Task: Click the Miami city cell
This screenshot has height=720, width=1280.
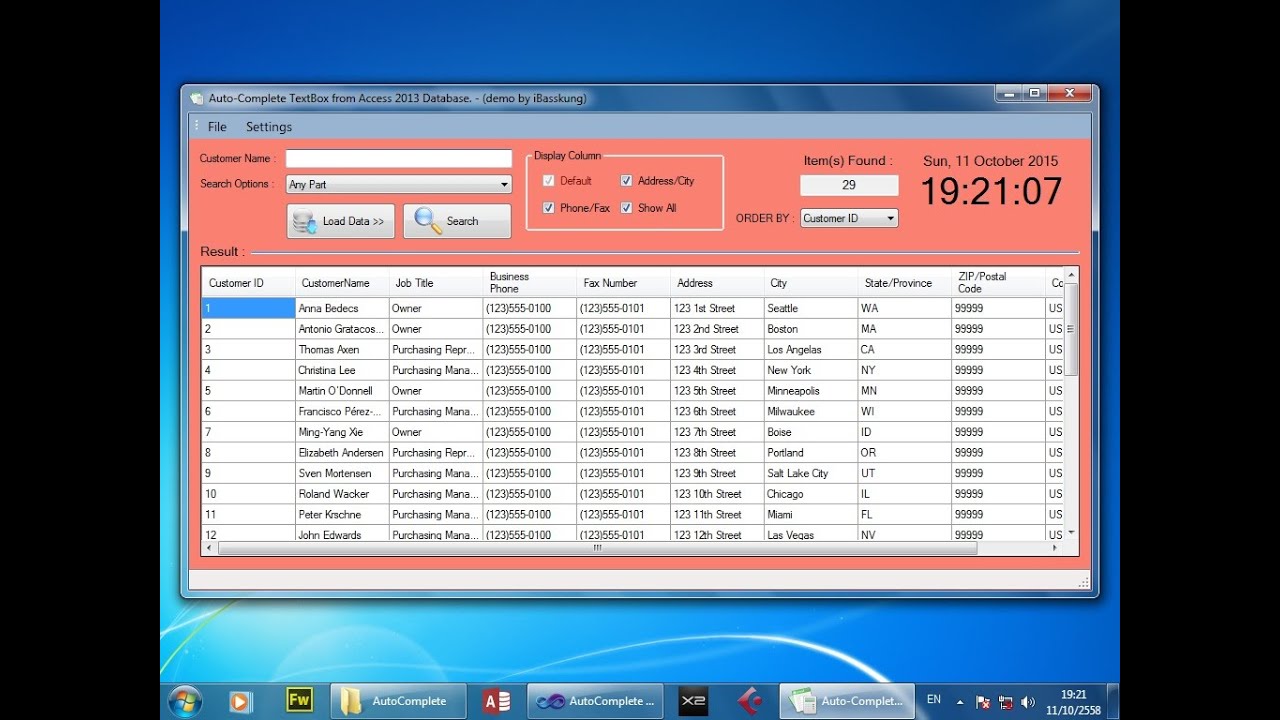Action: pos(811,514)
